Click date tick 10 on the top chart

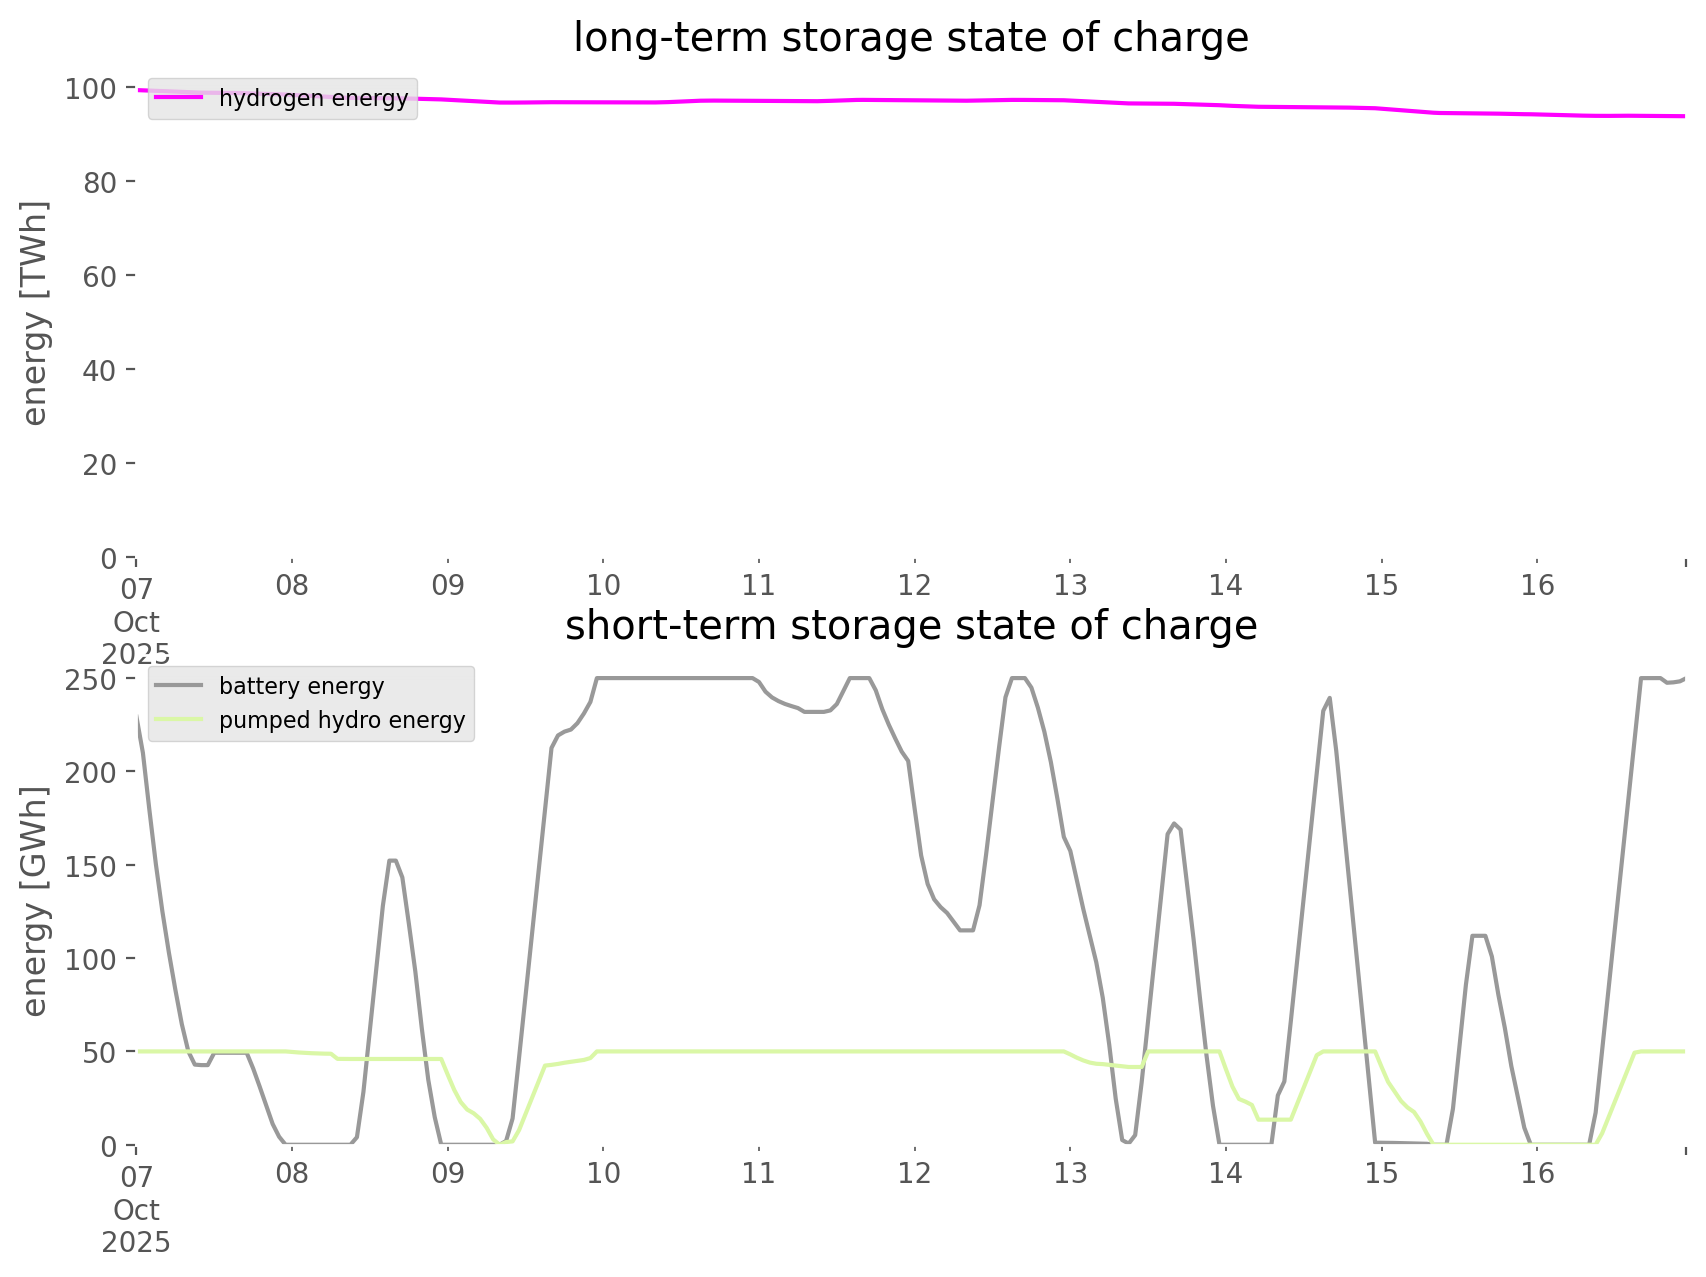pyautogui.click(x=603, y=585)
